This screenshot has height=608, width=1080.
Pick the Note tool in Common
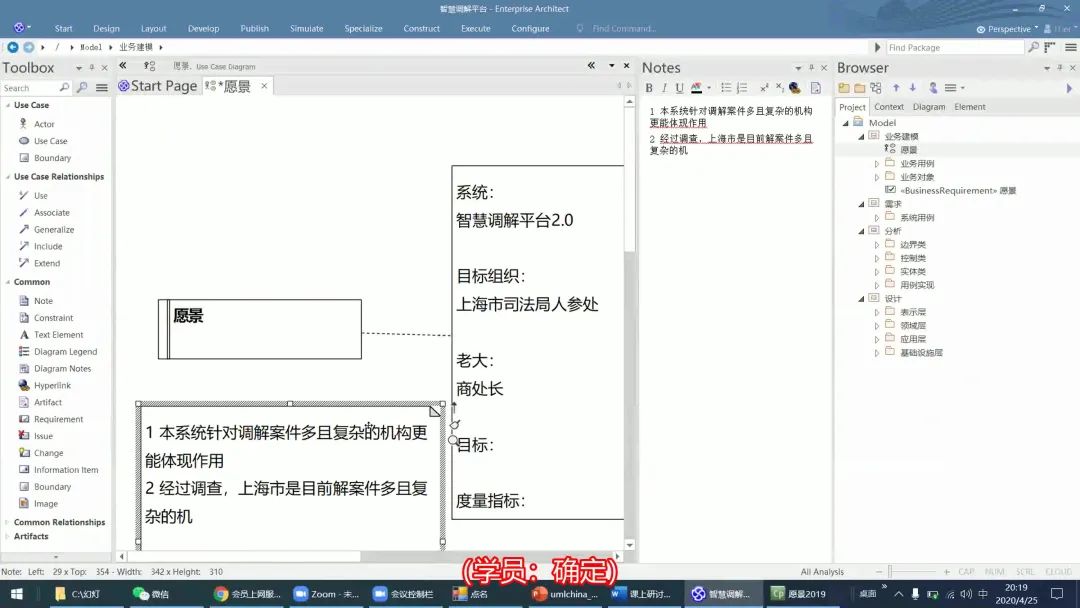[x=43, y=301]
